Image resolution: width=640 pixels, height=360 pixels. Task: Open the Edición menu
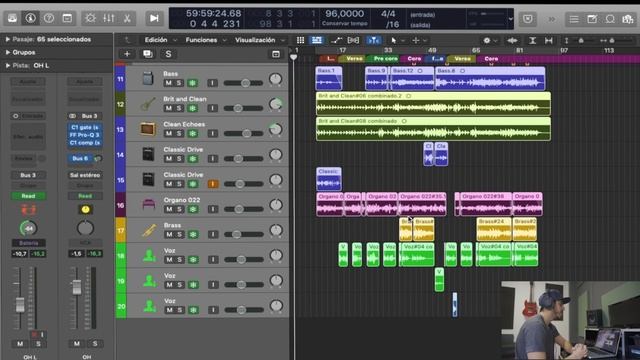point(160,40)
